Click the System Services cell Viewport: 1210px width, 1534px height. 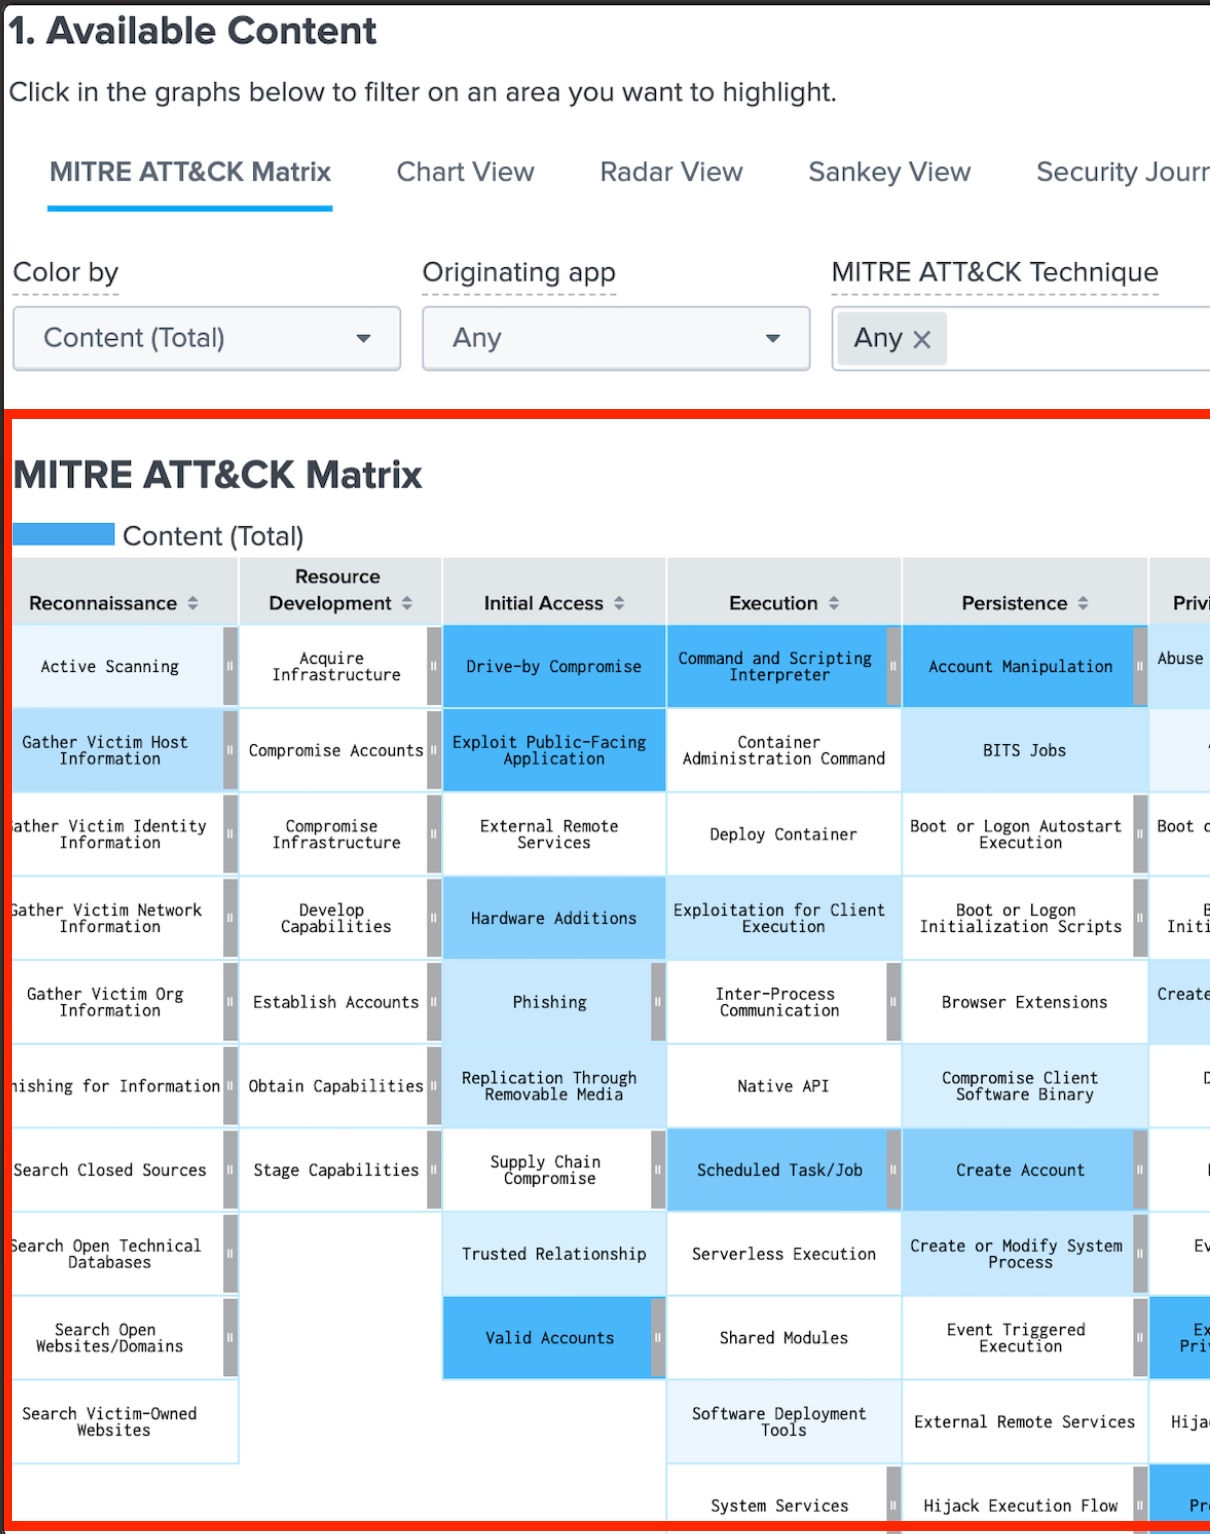[x=777, y=1500]
